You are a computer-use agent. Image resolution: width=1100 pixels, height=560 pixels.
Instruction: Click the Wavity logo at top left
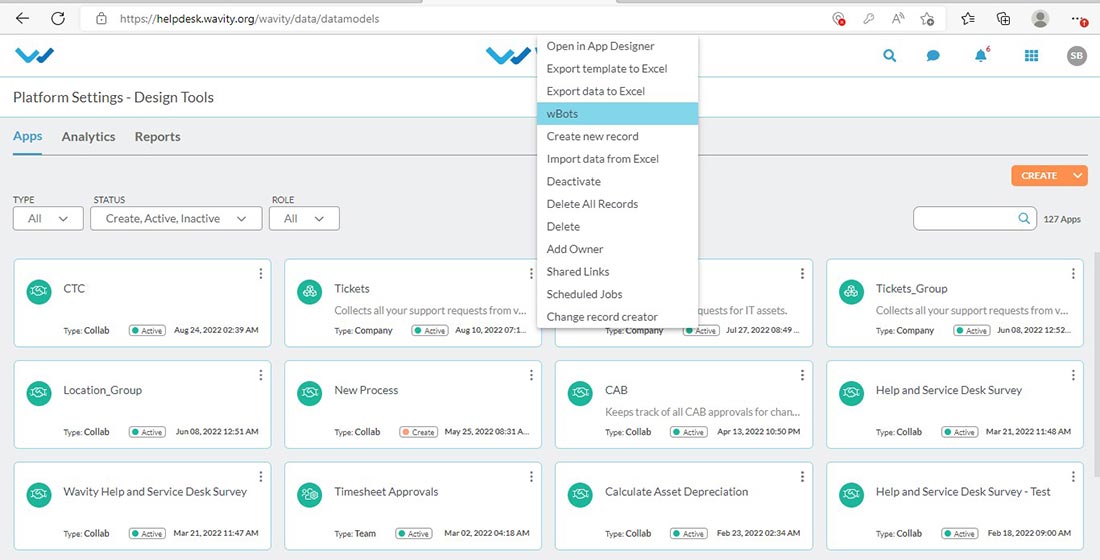[34, 55]
